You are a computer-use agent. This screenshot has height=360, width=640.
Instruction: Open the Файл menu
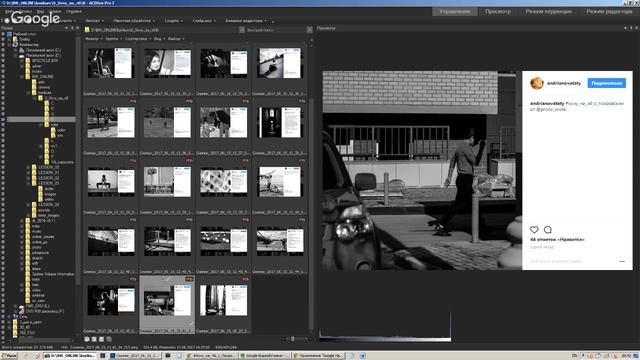[8, 11]
